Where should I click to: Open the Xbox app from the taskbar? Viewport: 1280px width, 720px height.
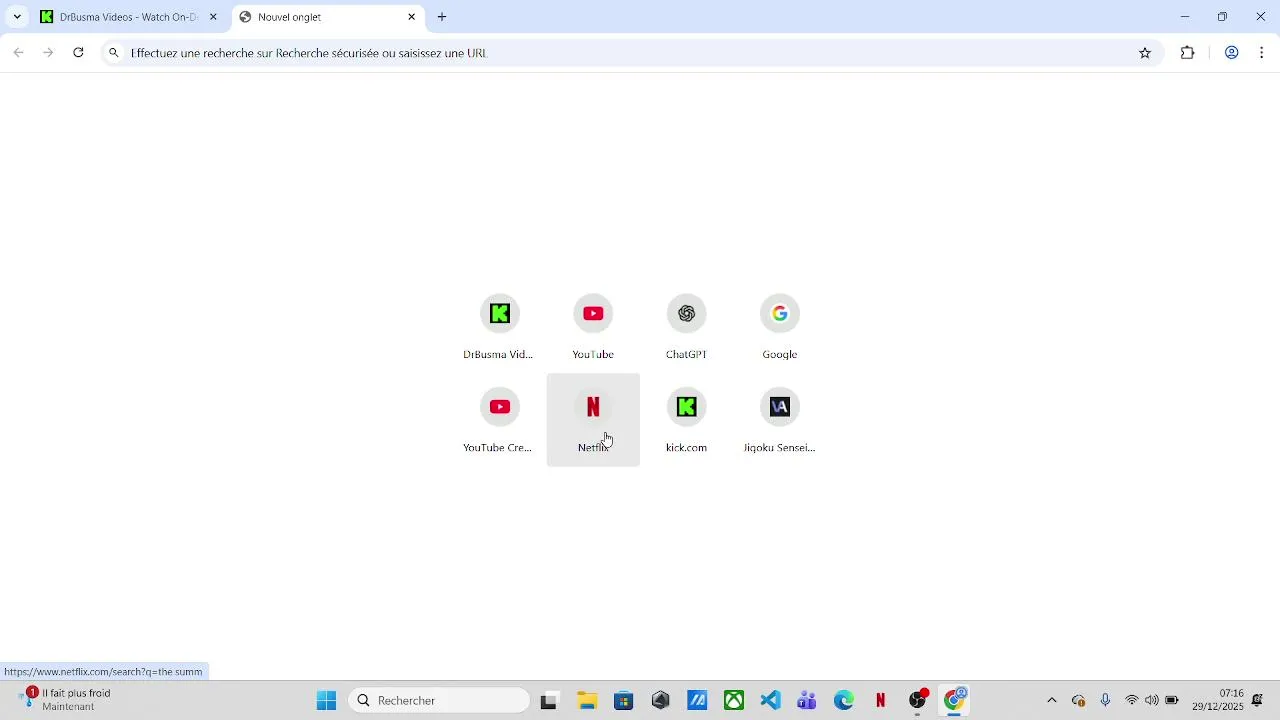(x=734, y=701)
